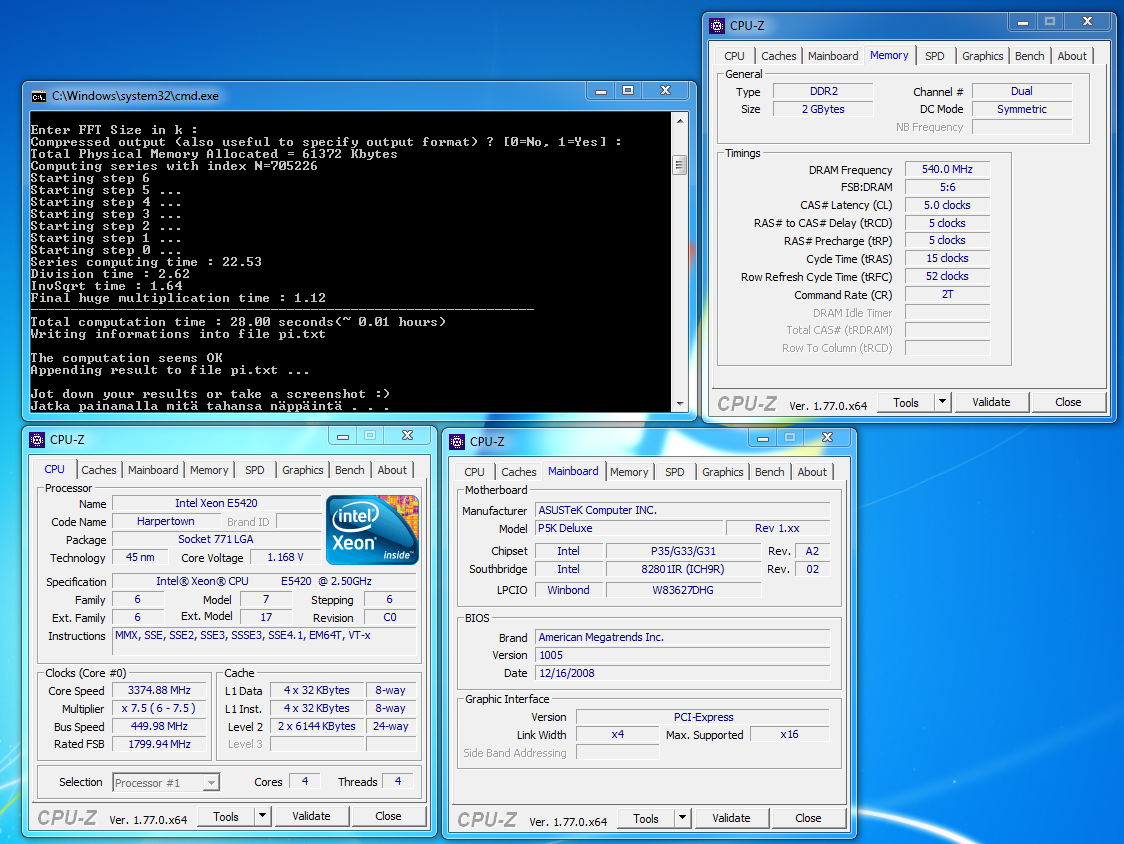Click scroll down arrow in cmd.exe window
The image size is (1124, 844).
[x=680, y=404]
